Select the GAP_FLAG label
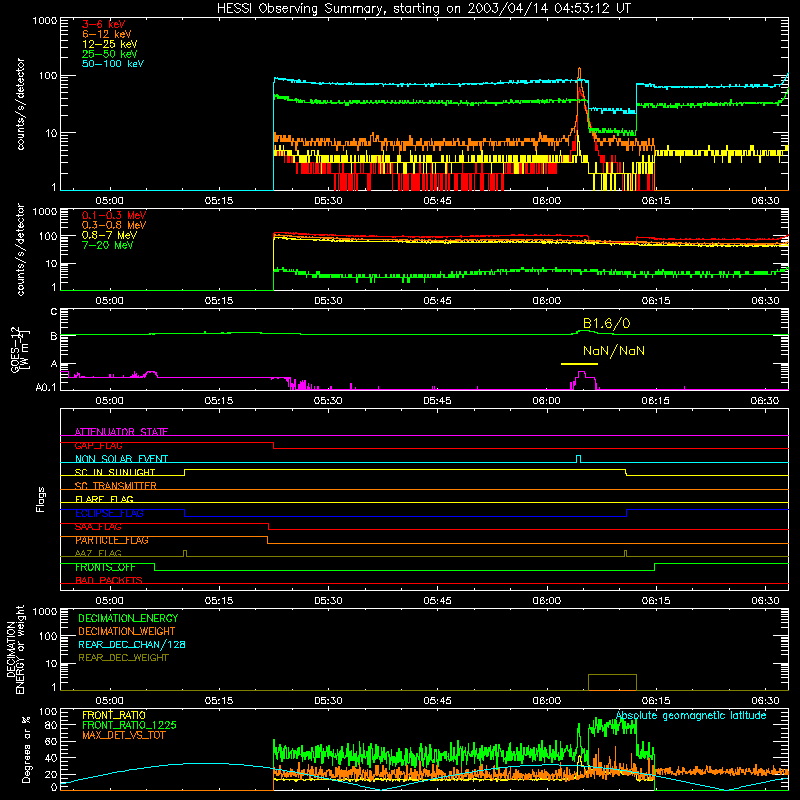 98,445
